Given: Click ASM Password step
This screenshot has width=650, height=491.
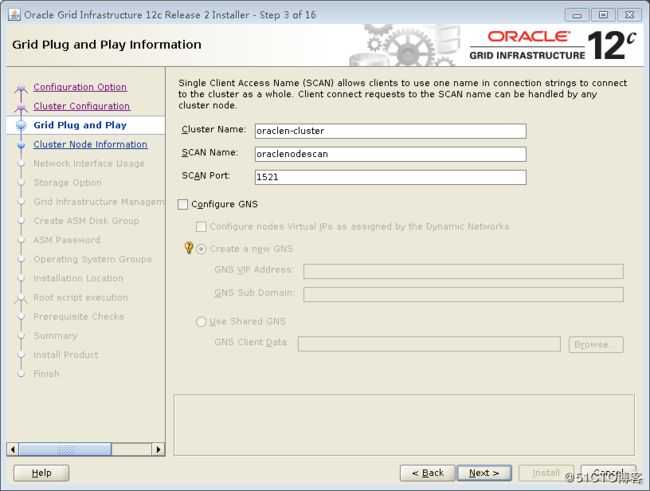Looking at the screenshot, I should point(67,240).
